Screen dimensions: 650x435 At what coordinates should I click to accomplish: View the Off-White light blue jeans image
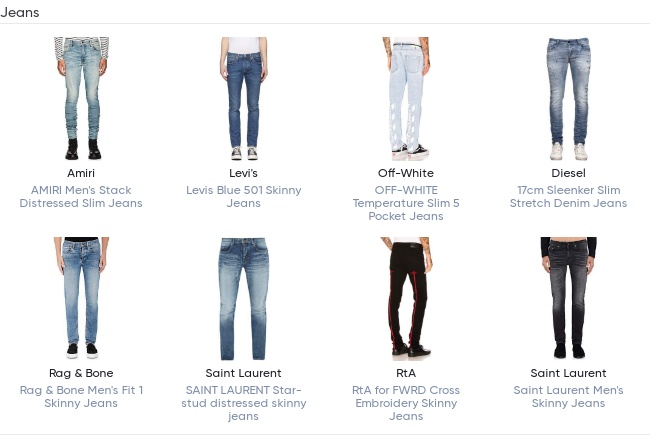[x=406, y=99]
